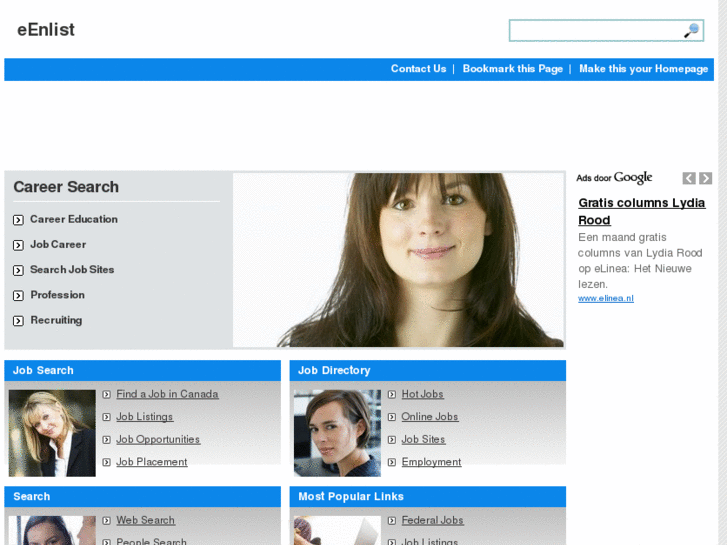This screenshot has height=545, width=727.
Task: Click the large brunette woman banner image
Action: (x=398, y=260)
